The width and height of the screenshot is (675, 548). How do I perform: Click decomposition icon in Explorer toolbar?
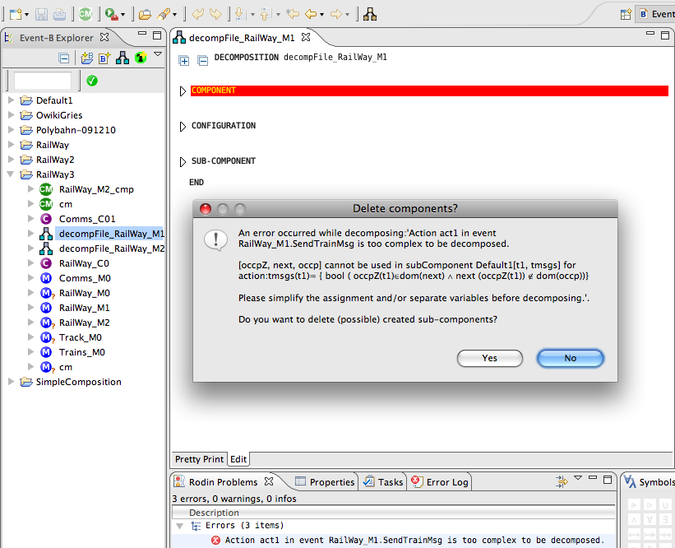122,58
